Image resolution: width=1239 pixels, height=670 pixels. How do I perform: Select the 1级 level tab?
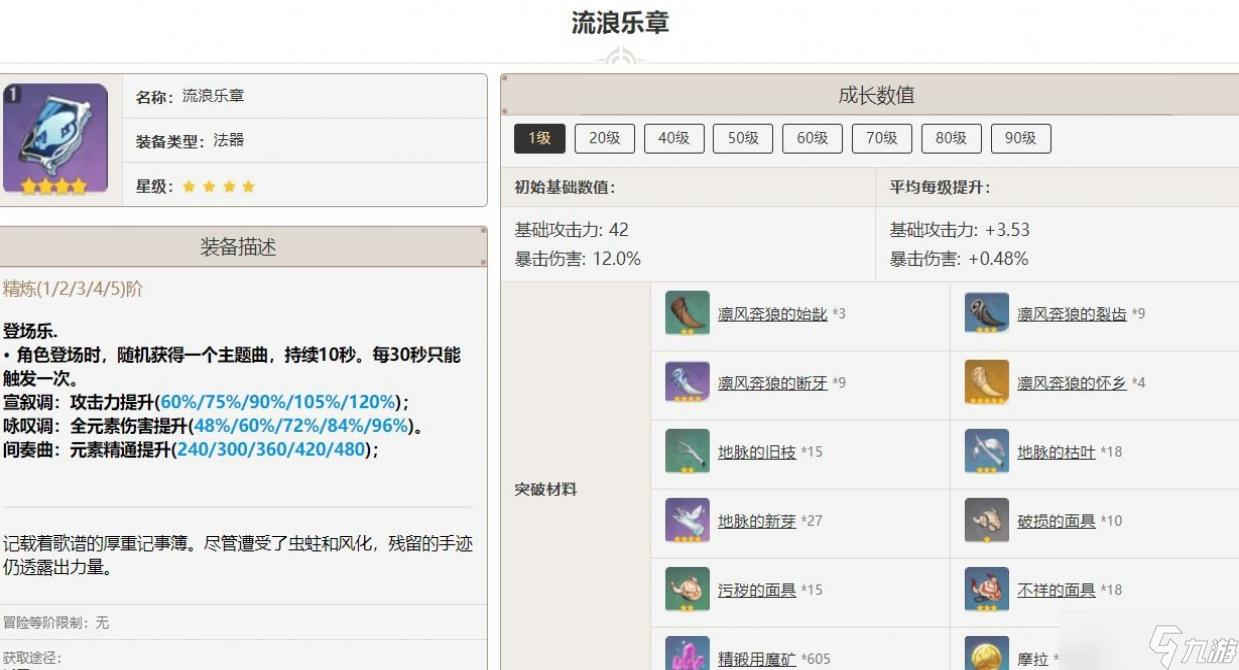[x=540, y=138]
